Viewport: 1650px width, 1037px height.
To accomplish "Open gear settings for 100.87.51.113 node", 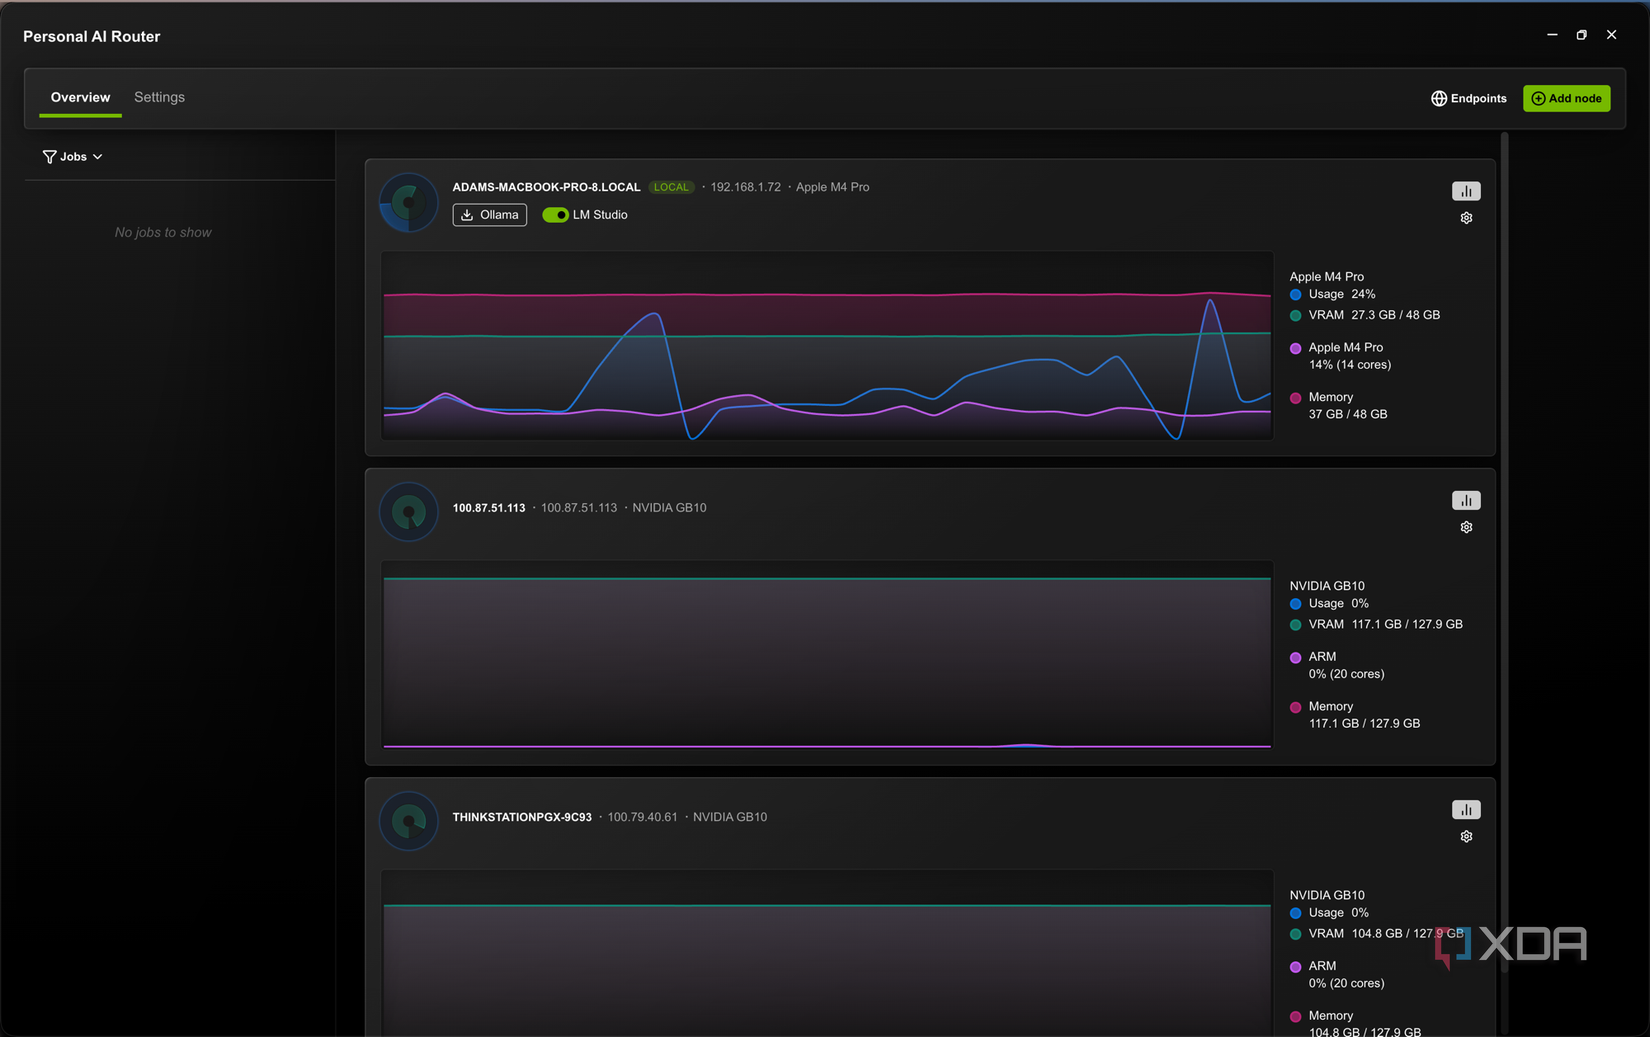I will [x=1466, y=527].
